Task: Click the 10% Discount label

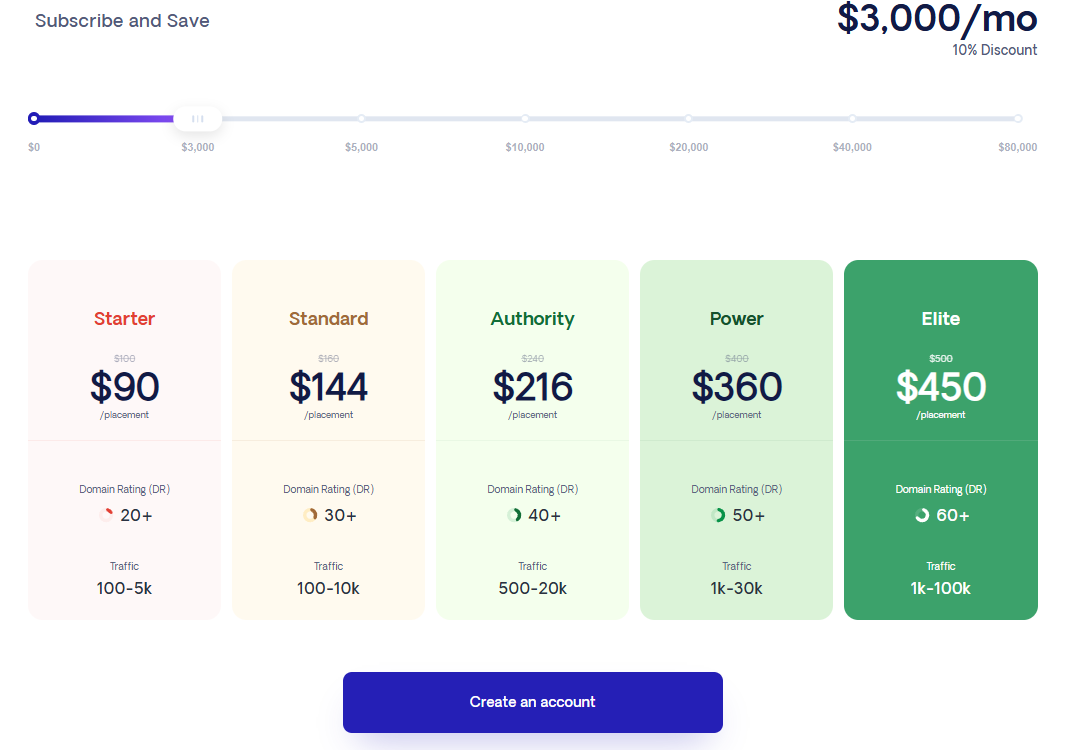Action: pyautogui.click(x=995, y=49)
